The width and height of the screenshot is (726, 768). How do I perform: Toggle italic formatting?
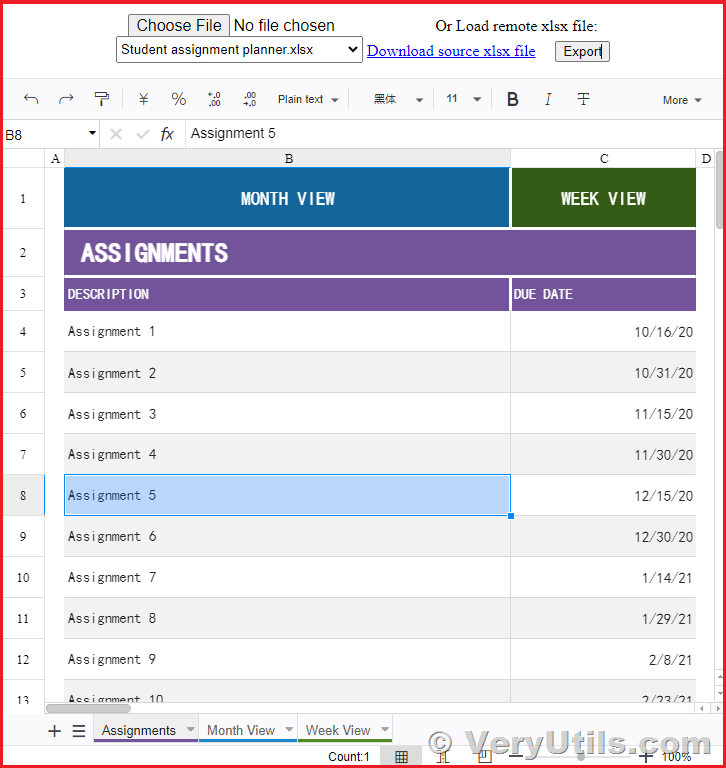pyautogui.click(x=548, y=99)
